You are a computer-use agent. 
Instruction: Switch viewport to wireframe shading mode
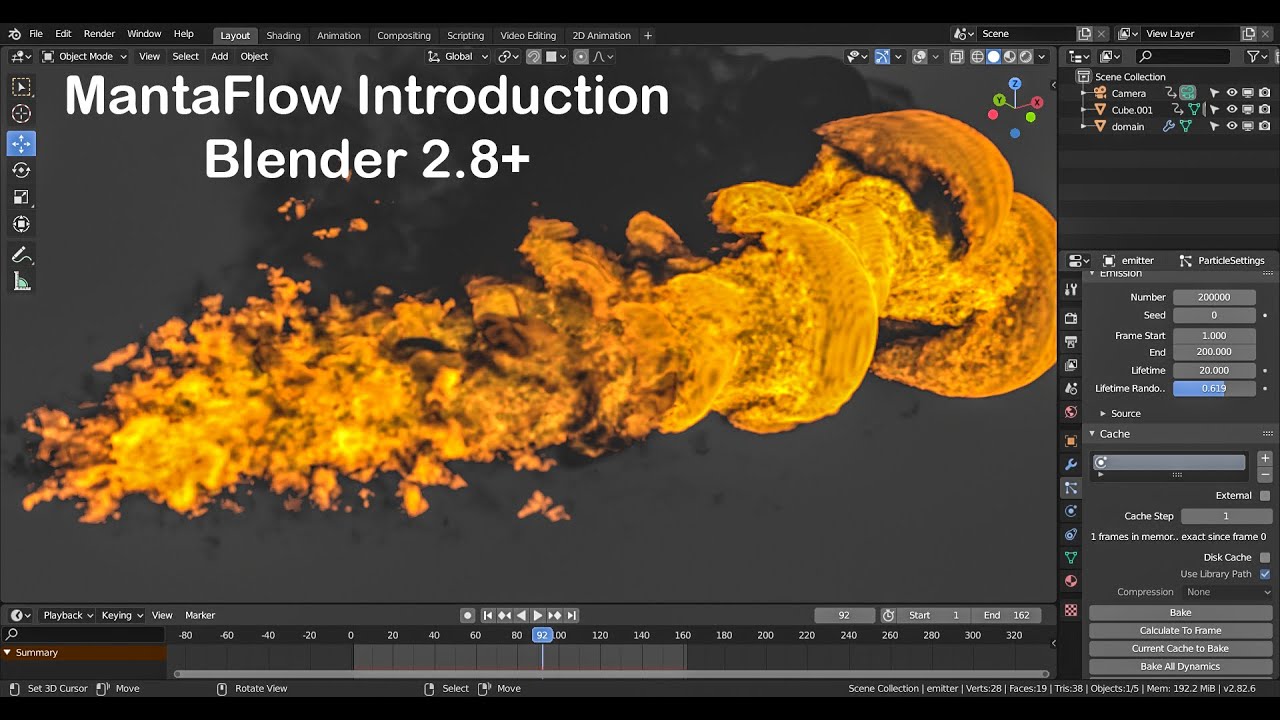[x=977, y=57]
